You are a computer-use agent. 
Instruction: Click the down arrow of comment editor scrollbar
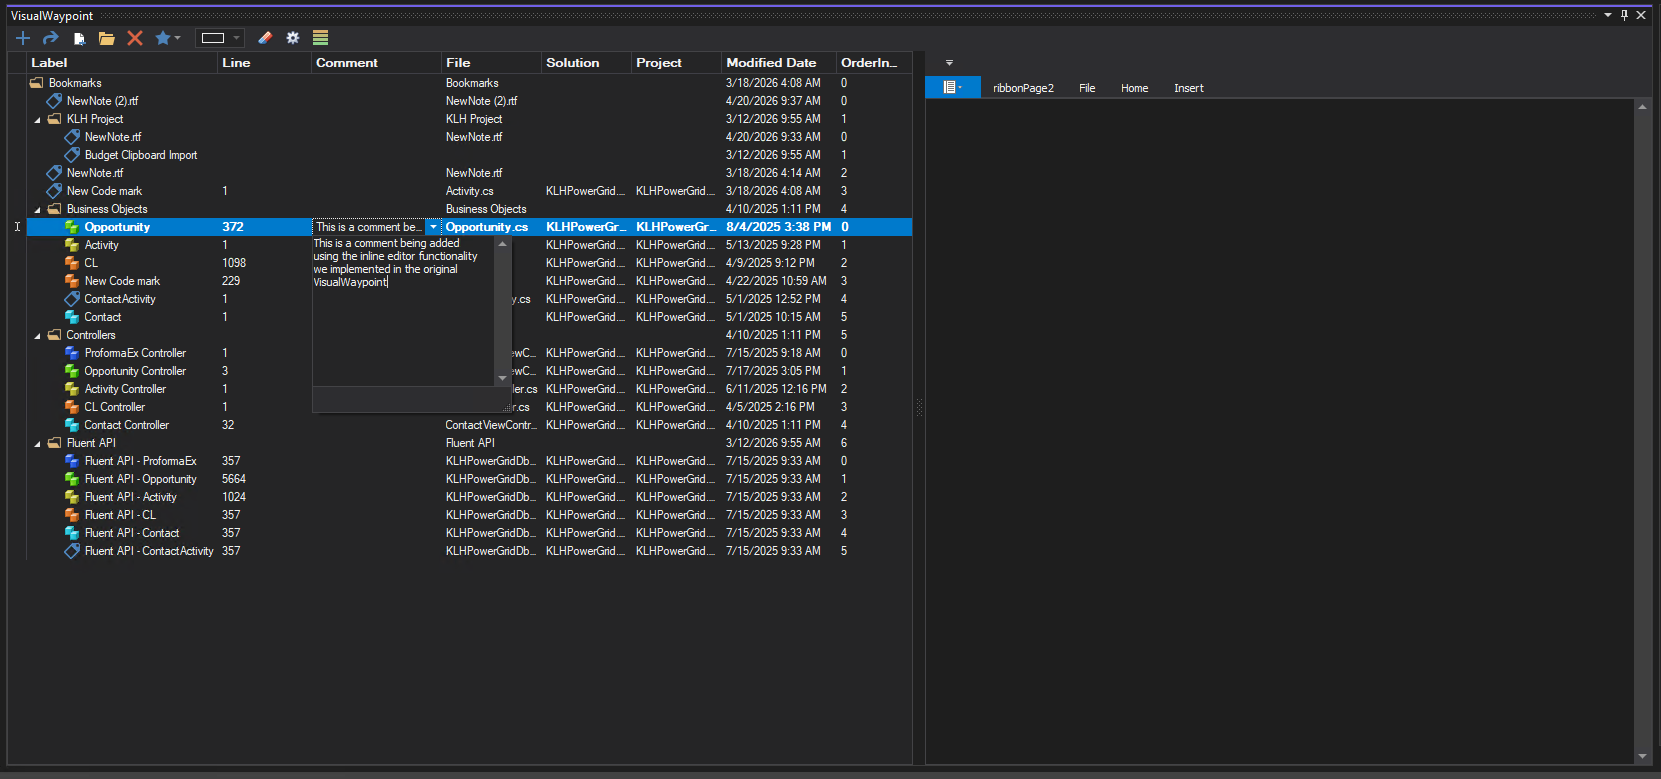(502, 379)
